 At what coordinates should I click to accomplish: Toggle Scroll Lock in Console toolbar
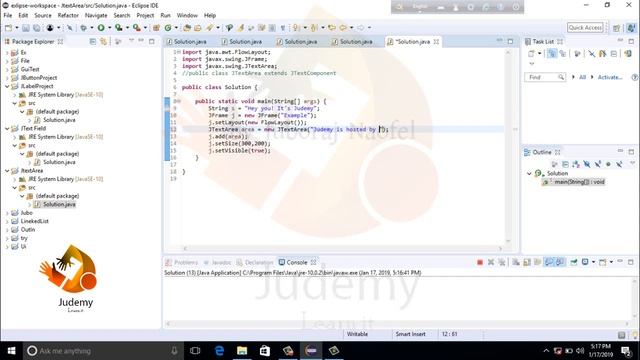(527, 262)
